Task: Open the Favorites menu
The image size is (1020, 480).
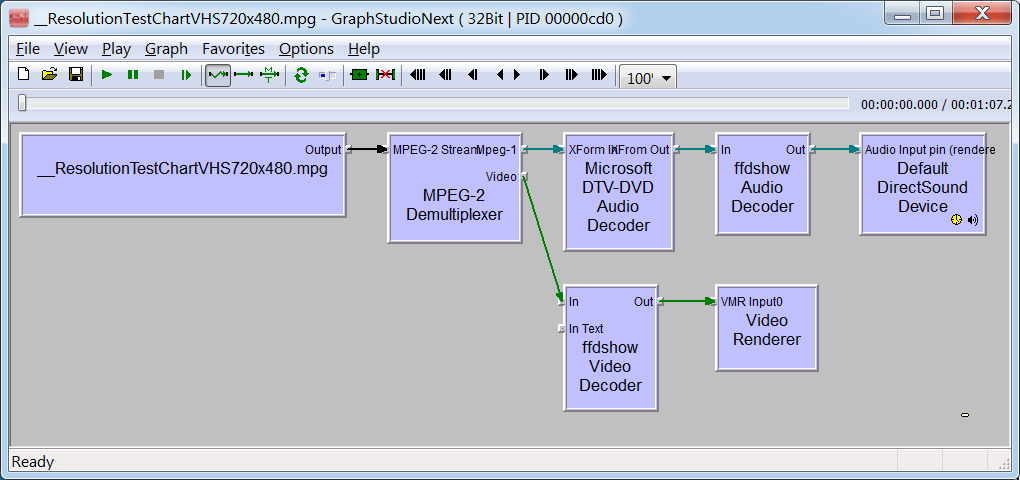Action: 234,49
